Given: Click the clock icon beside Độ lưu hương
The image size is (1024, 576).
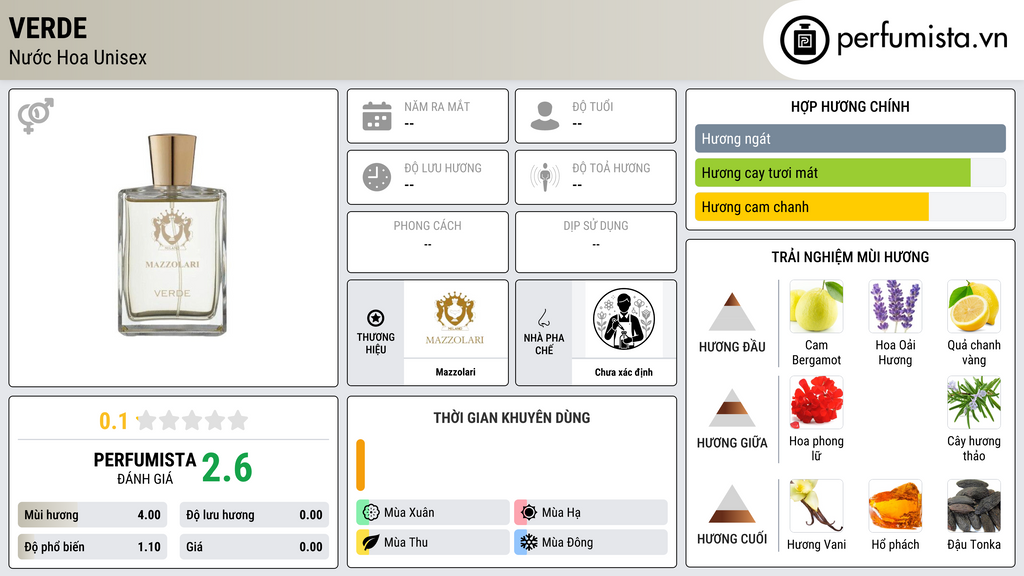Looking at the screenshot, I should coord(377,177).
